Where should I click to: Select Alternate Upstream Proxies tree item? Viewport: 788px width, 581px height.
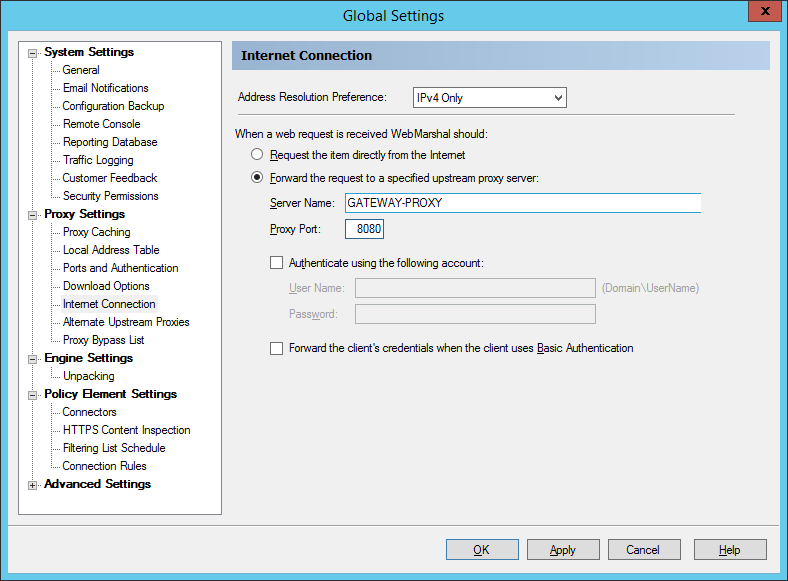pyautogui.click(x=126, y=322)
